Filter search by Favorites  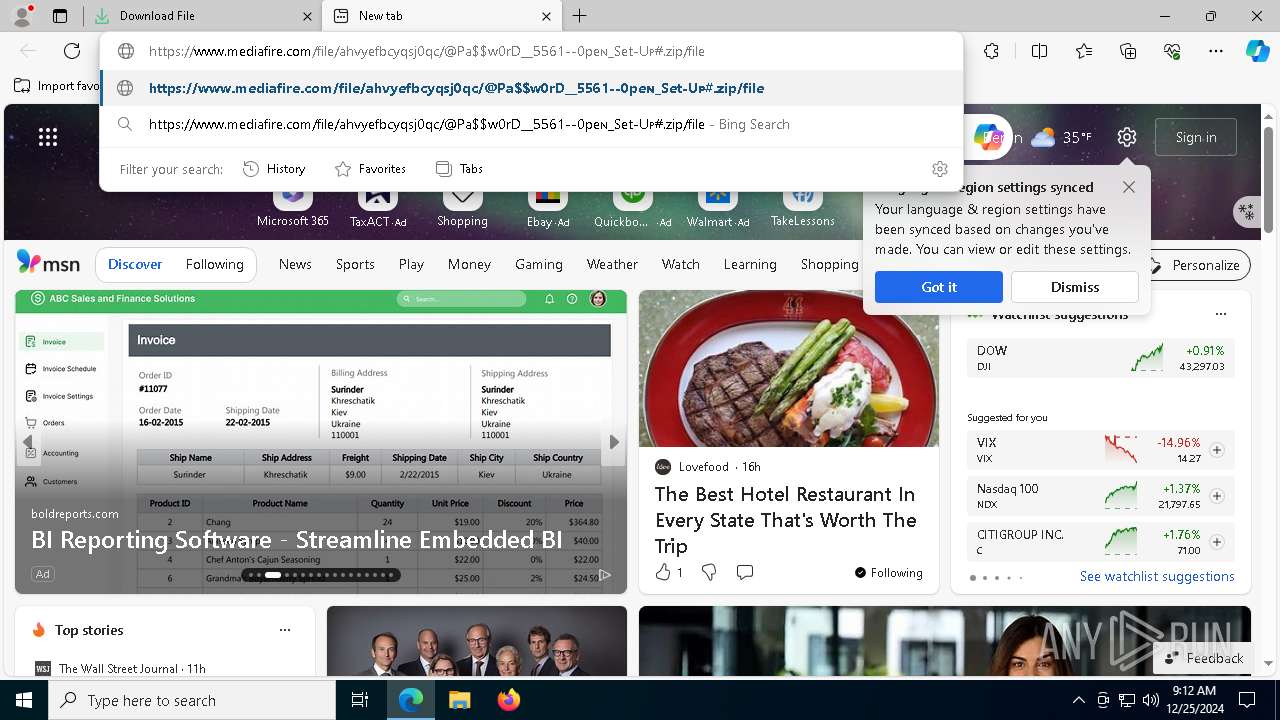pos(370,169)
